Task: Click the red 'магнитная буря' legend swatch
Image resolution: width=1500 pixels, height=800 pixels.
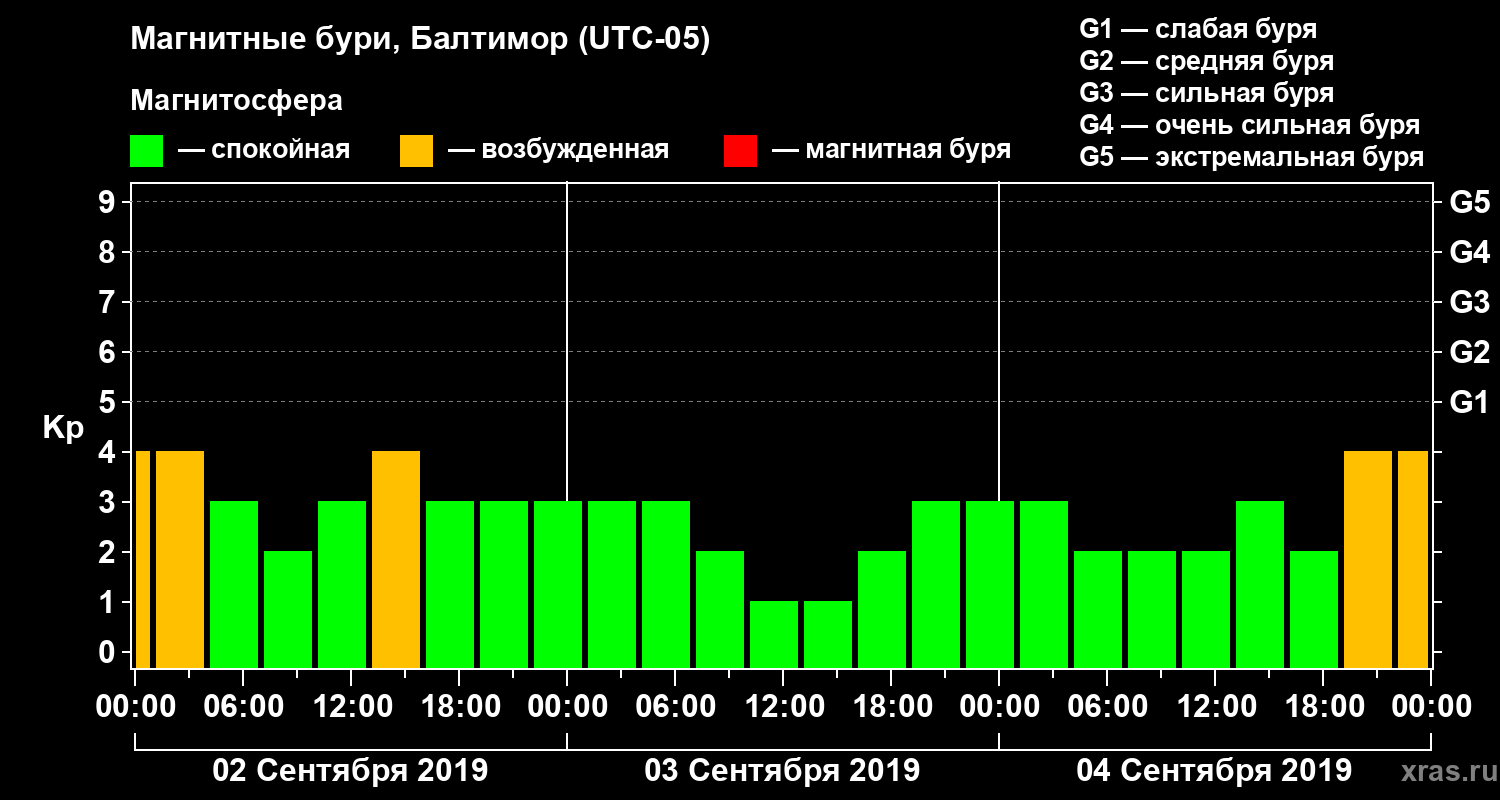Action: click(740, 151)
